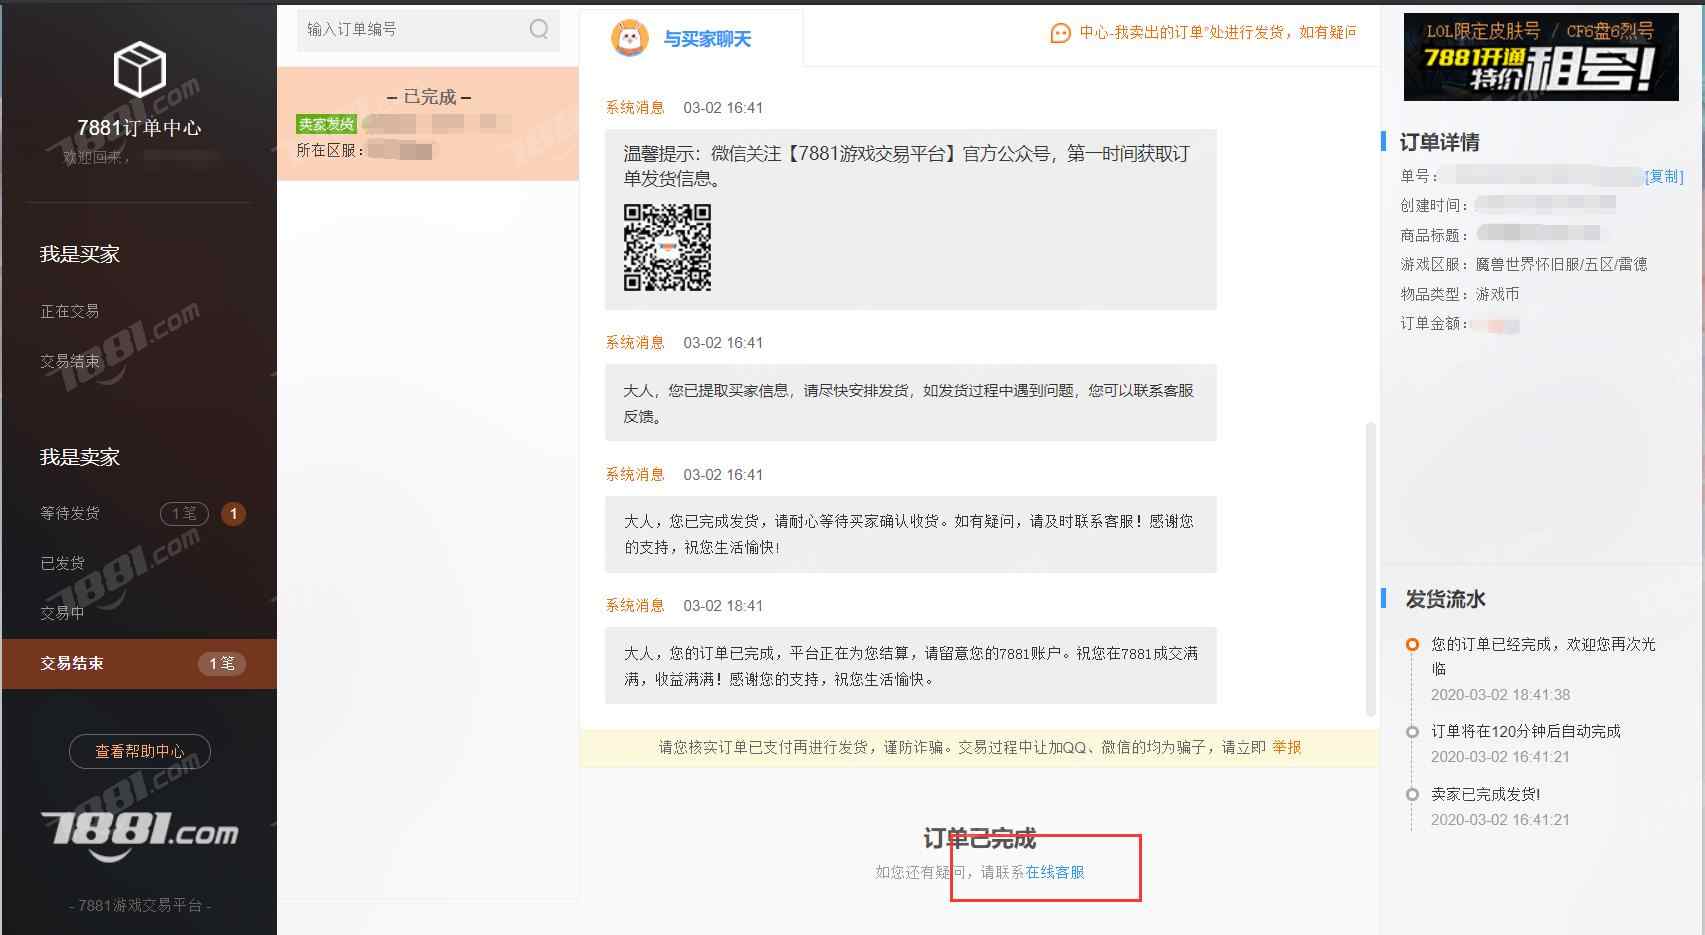Click the 查看帮助中心 button

[140, 751]
